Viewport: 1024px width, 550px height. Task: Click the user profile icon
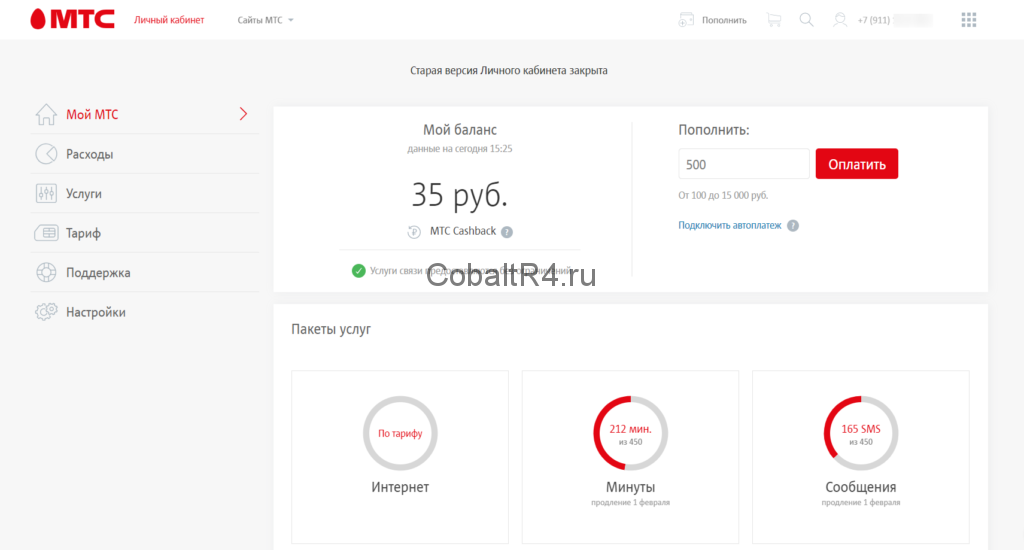(840, 20)
